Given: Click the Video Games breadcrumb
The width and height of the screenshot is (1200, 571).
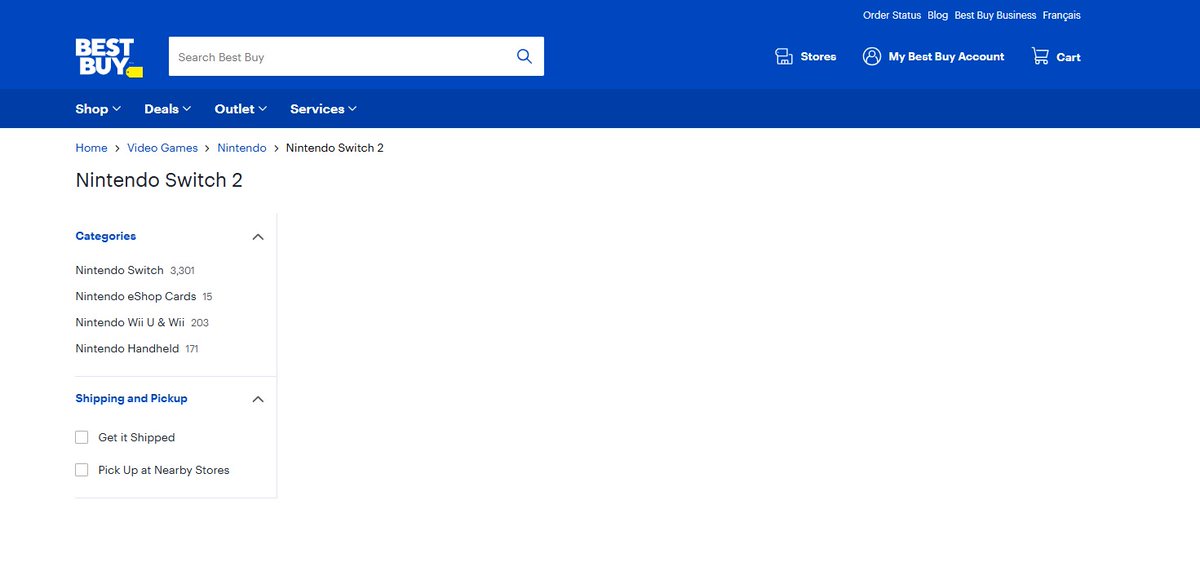Looking at the screenshot, I should pos(162,148).
